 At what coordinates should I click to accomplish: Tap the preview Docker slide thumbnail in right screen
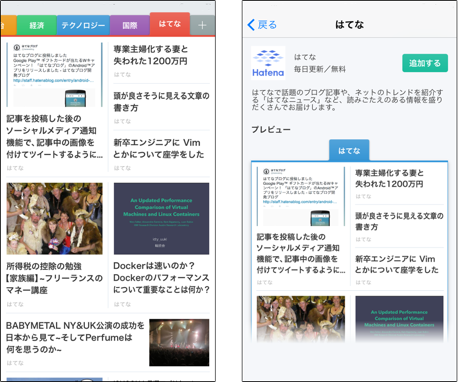pos(399,318)
